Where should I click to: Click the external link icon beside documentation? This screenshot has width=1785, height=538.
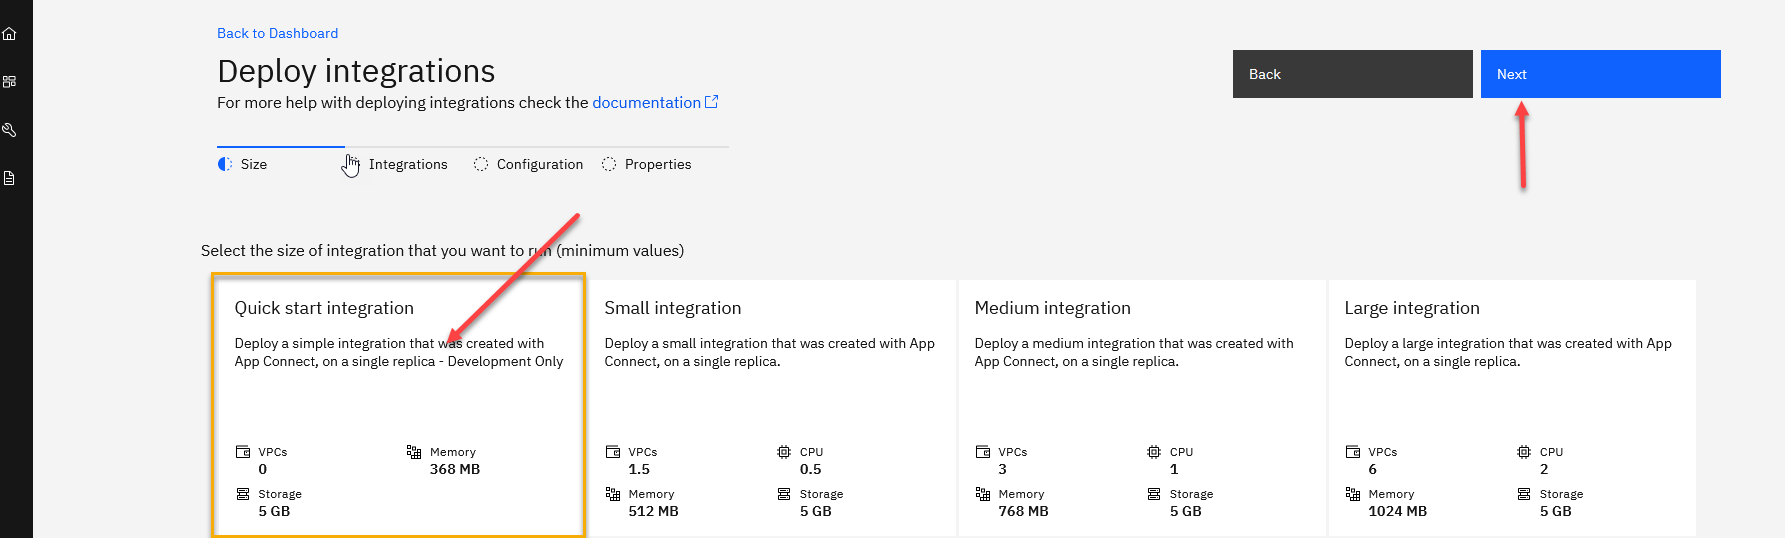711,102
